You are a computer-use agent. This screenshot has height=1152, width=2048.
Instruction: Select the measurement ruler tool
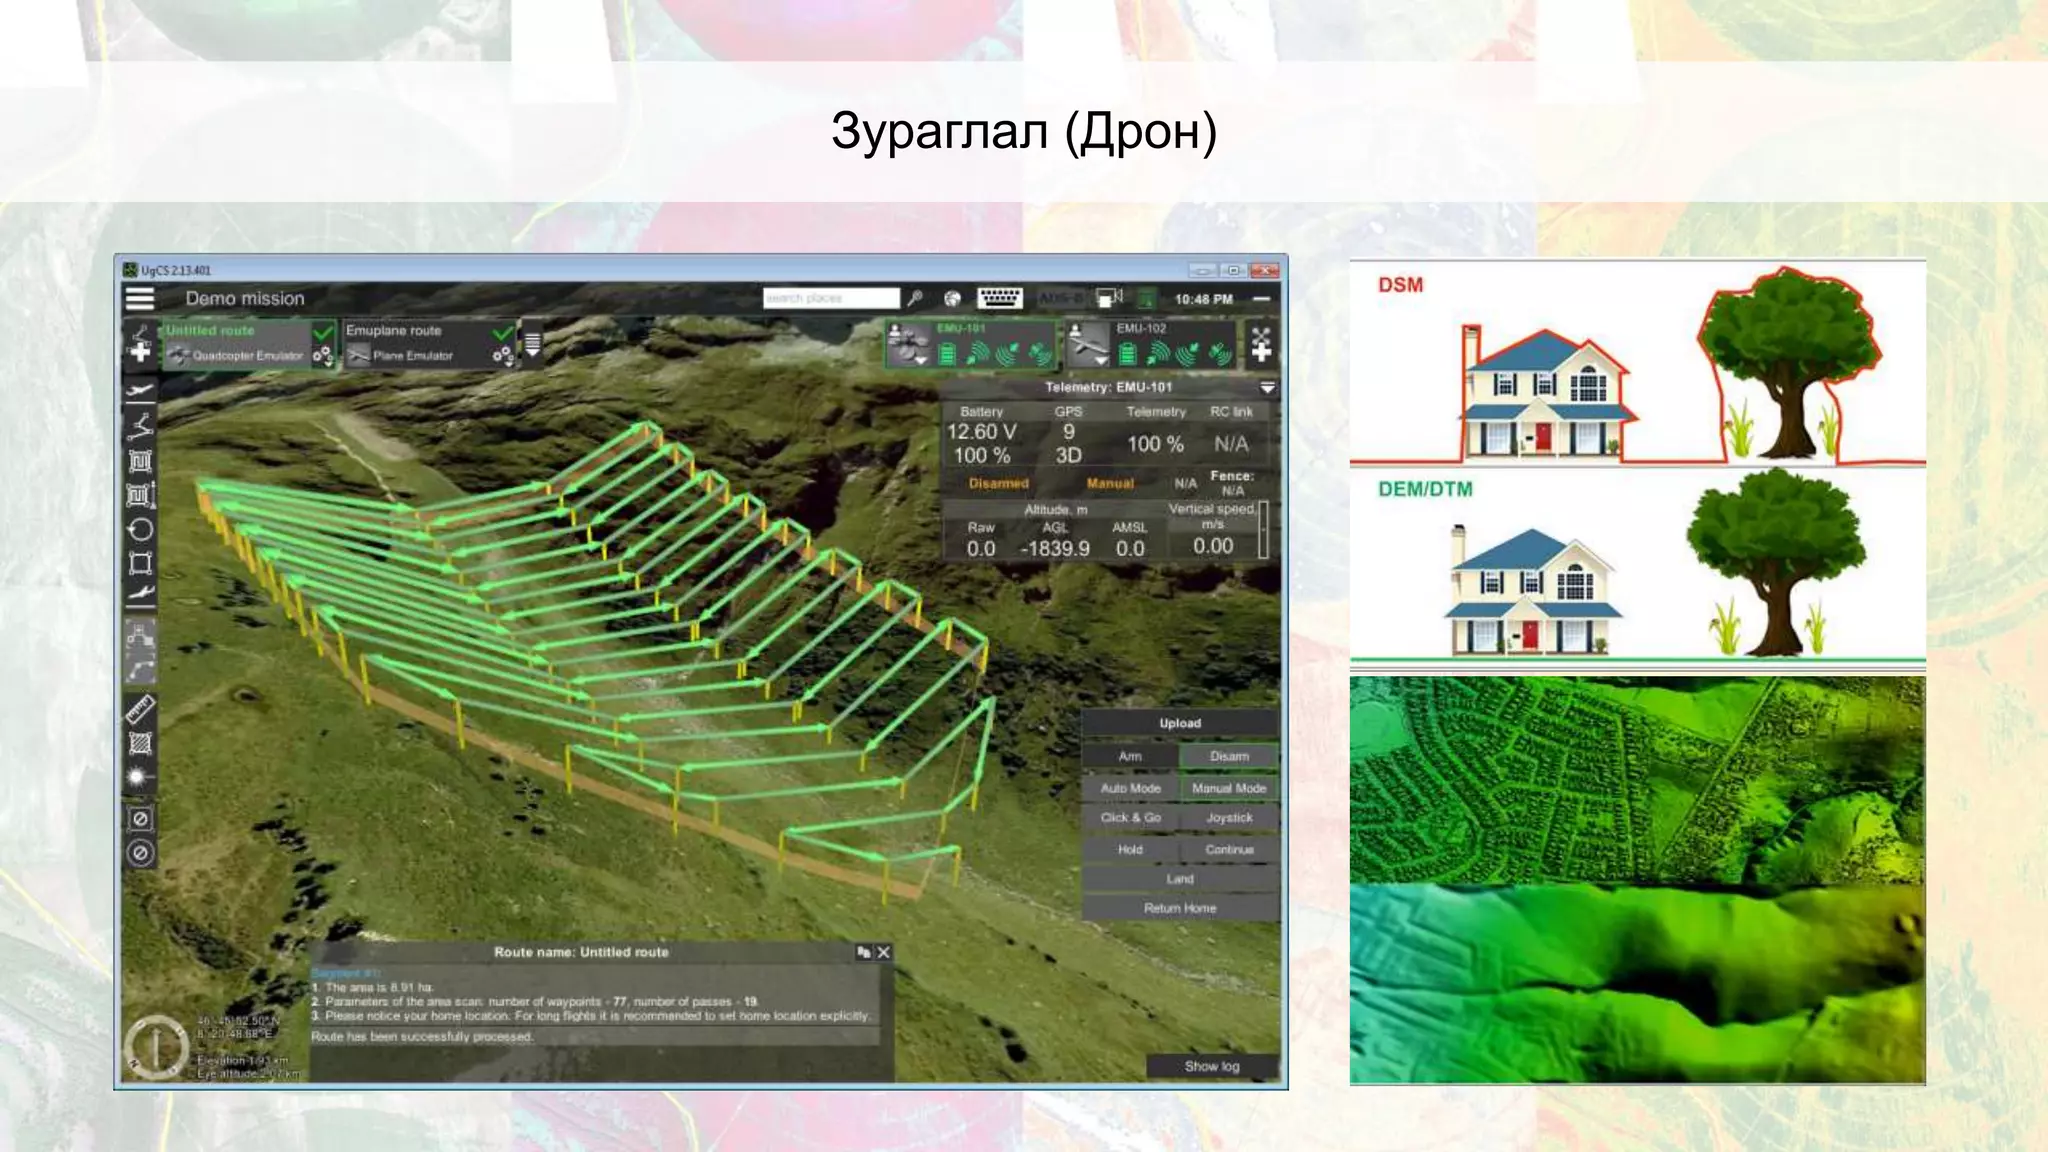click(x=140, y=709)
